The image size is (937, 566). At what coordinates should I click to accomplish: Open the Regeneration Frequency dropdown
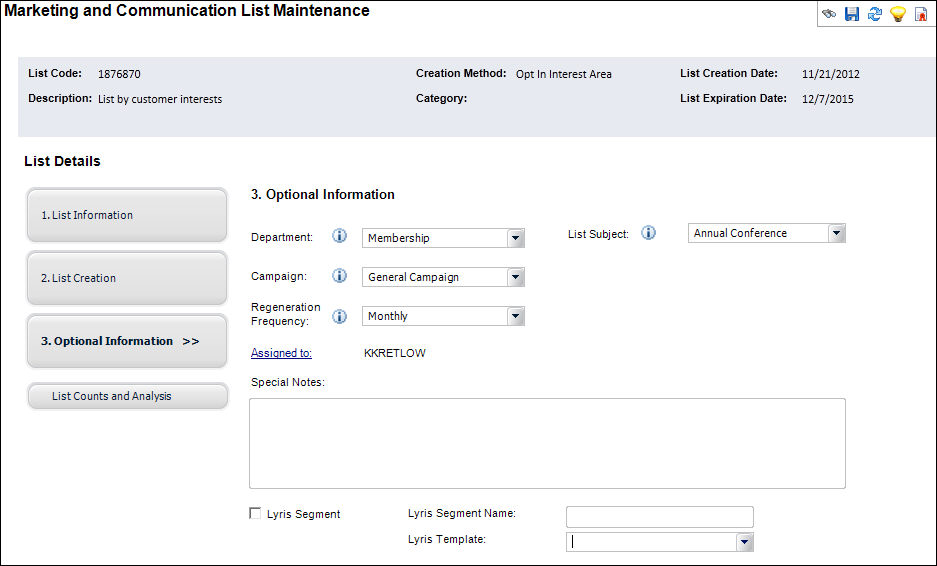tap(515, 316)
